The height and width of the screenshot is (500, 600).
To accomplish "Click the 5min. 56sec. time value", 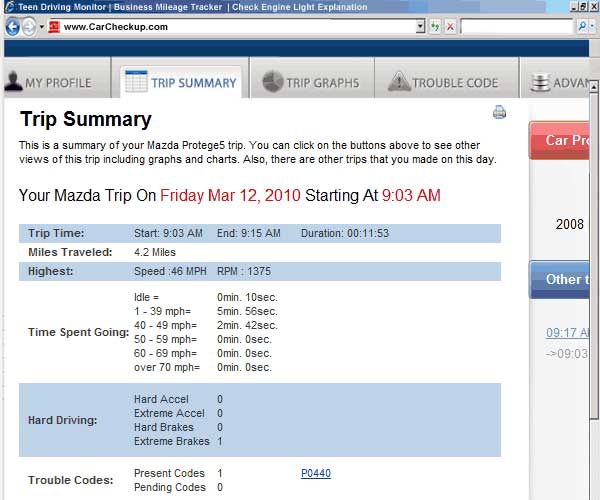I will point(247,311).
